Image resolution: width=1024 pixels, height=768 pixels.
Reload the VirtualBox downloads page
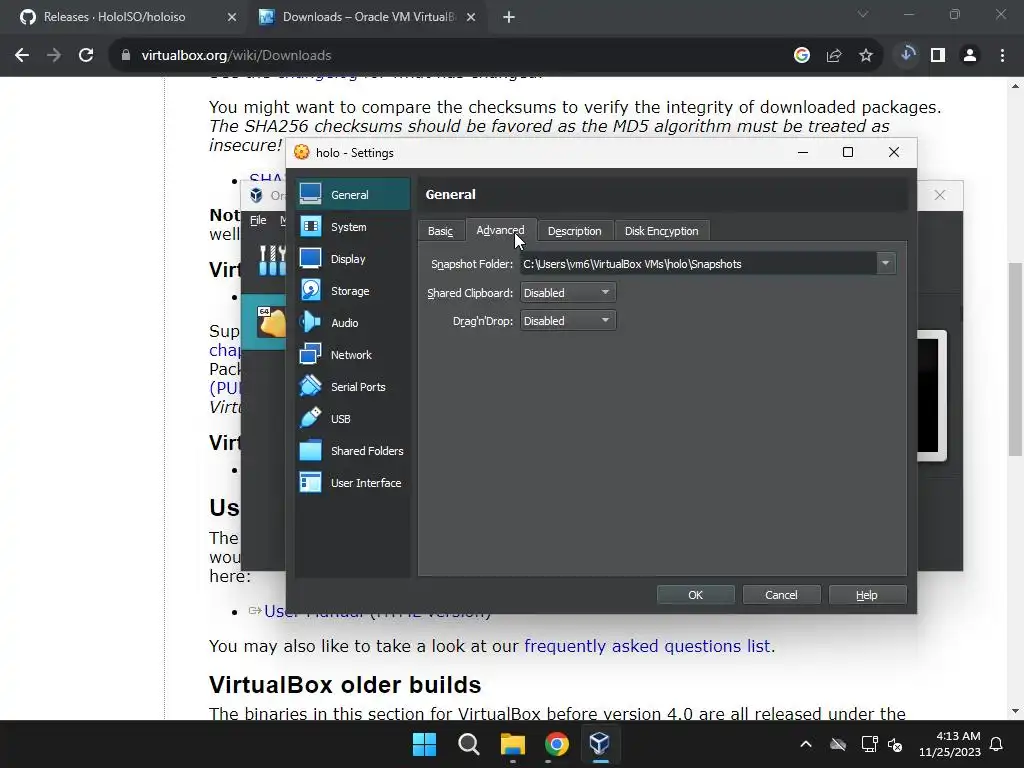(x=86, y=56)
